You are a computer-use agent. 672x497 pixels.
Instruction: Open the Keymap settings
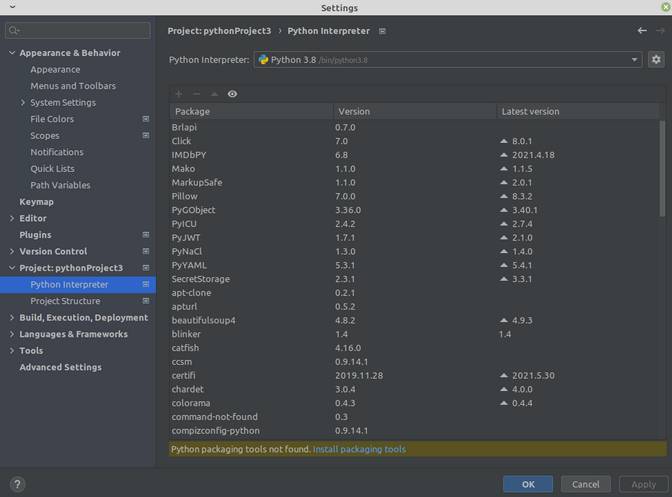click(36, 202)
